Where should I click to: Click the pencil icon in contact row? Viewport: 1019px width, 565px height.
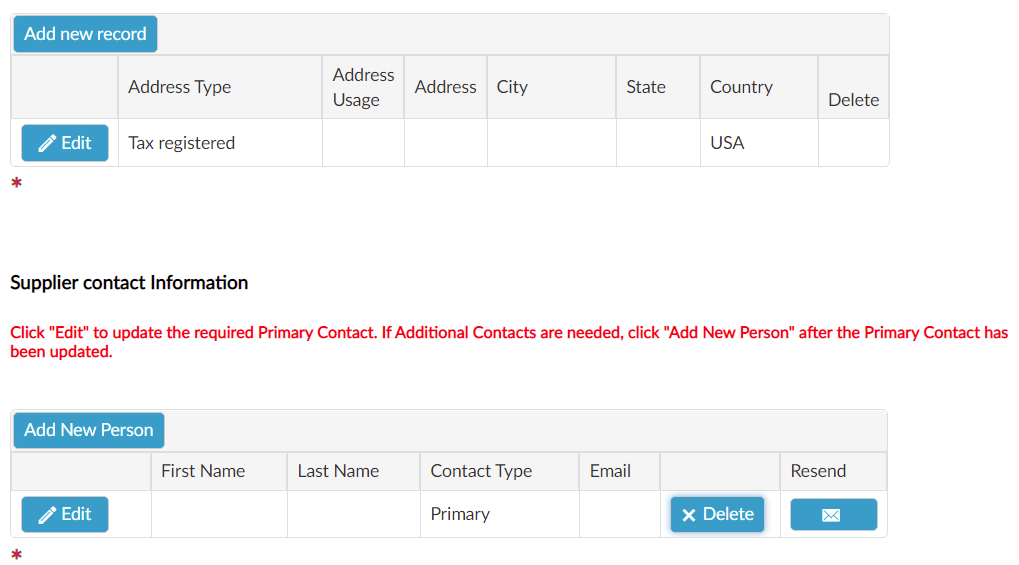pos(47,515)
